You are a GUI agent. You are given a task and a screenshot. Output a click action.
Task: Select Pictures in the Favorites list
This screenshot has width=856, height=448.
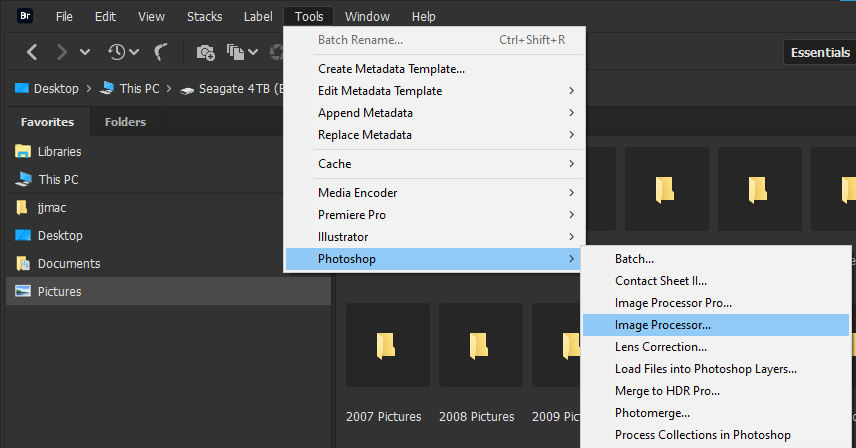(x=59, y=292)
